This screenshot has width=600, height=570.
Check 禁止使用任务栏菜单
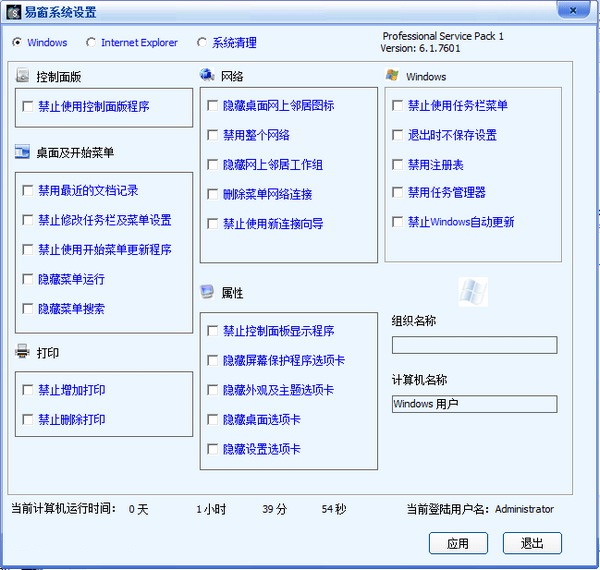click(x=398, y=105)
